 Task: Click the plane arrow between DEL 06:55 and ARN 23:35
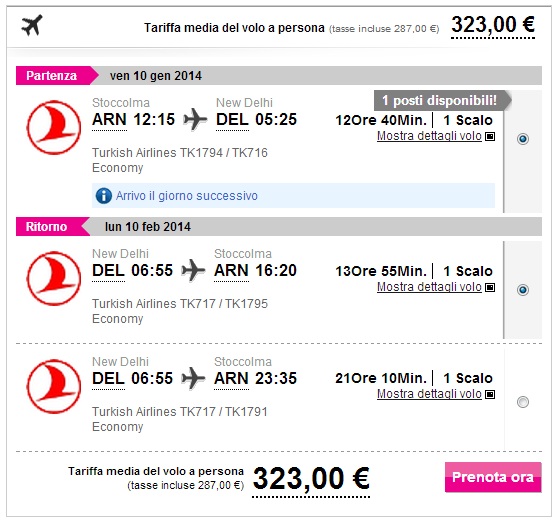click(x=193, y=378)
